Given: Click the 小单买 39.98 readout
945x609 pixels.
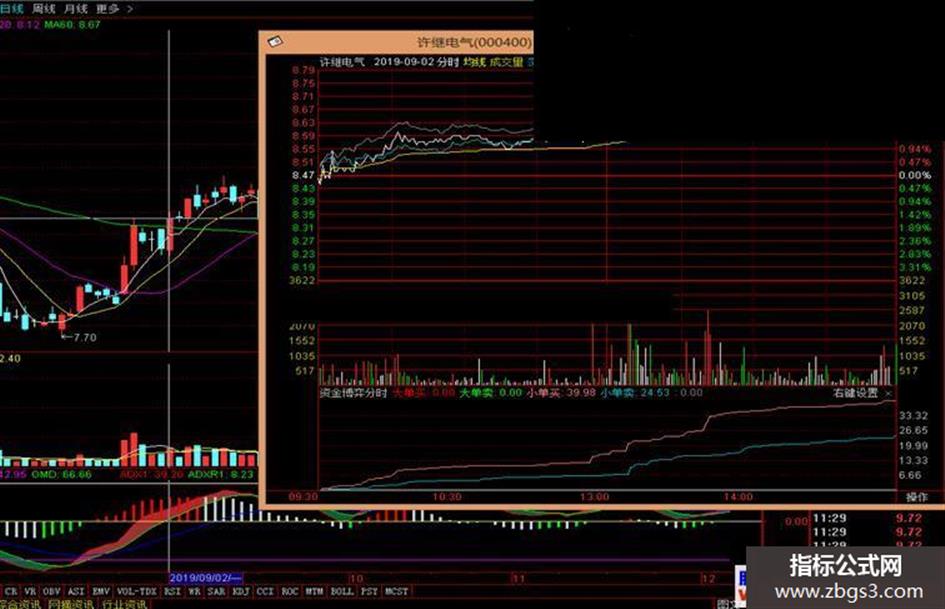Looking at the screenshot, I should click(561, 393).
